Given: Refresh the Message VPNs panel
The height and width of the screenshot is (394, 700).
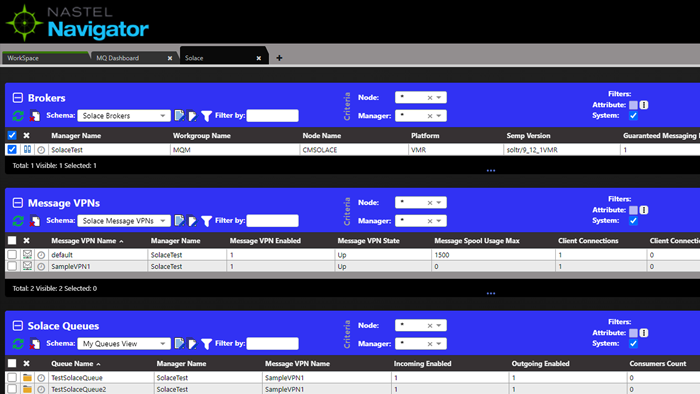Looking at the screenshot, I should 18,221.
